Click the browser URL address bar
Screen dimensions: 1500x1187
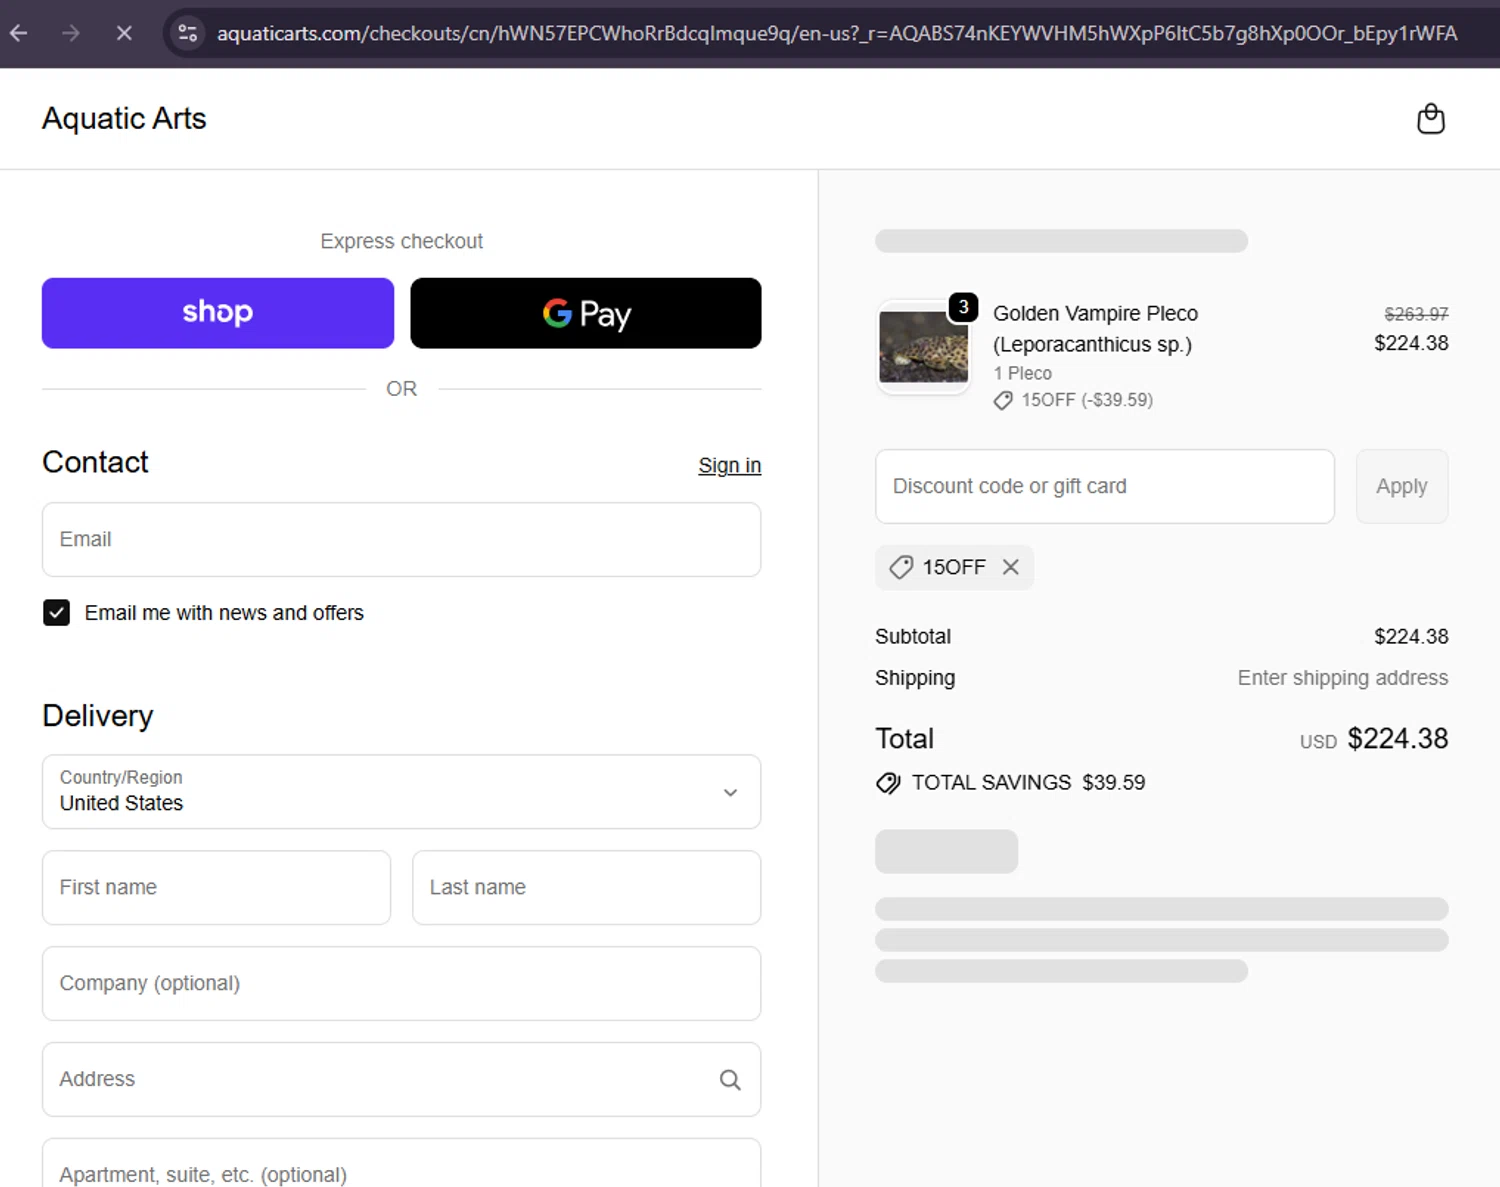coord(836,33)
